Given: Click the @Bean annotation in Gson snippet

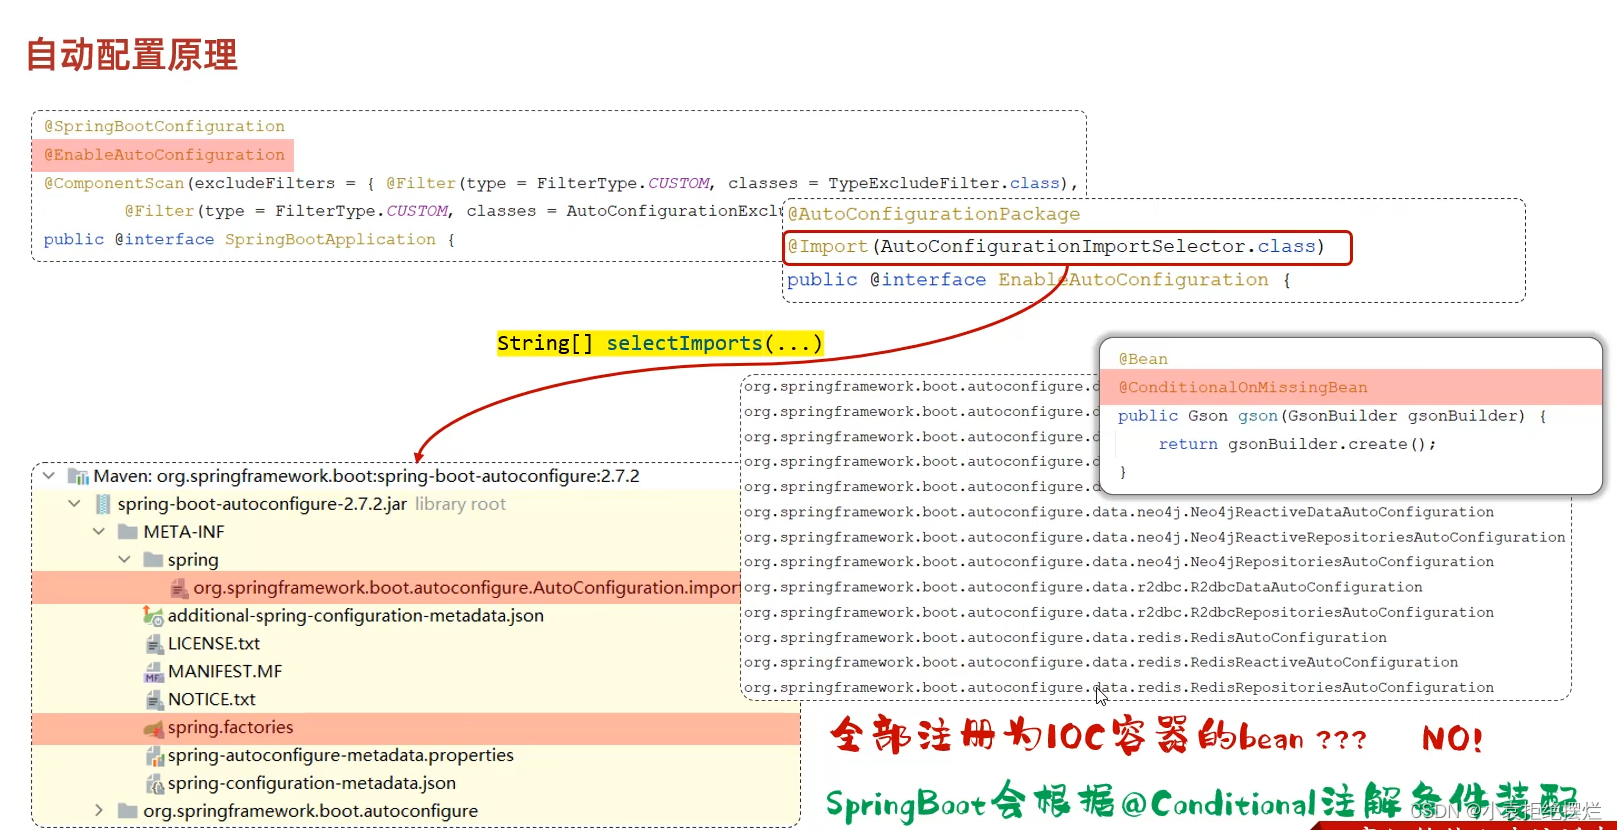Looking at the screenshot, I should click(1143, 359).
